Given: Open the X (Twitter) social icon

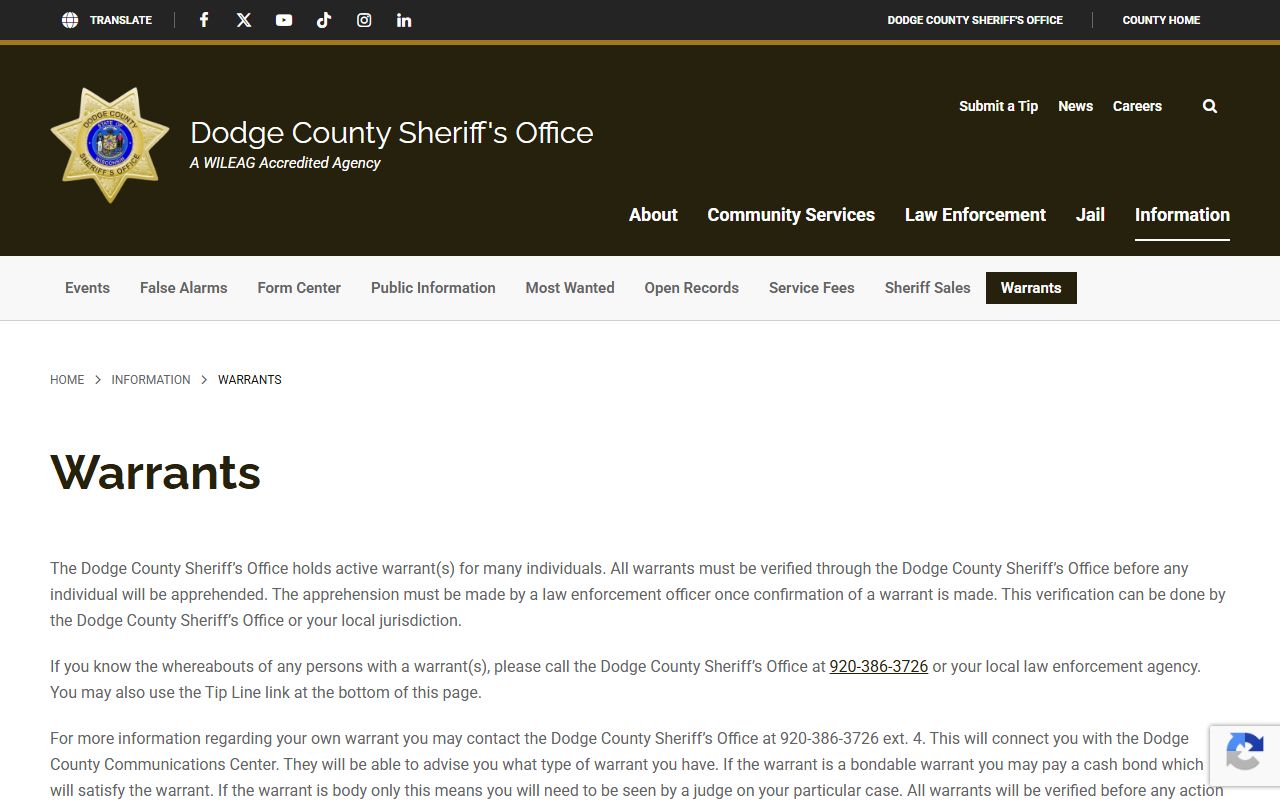Looking at the screenshot, I should pos(244,20).
